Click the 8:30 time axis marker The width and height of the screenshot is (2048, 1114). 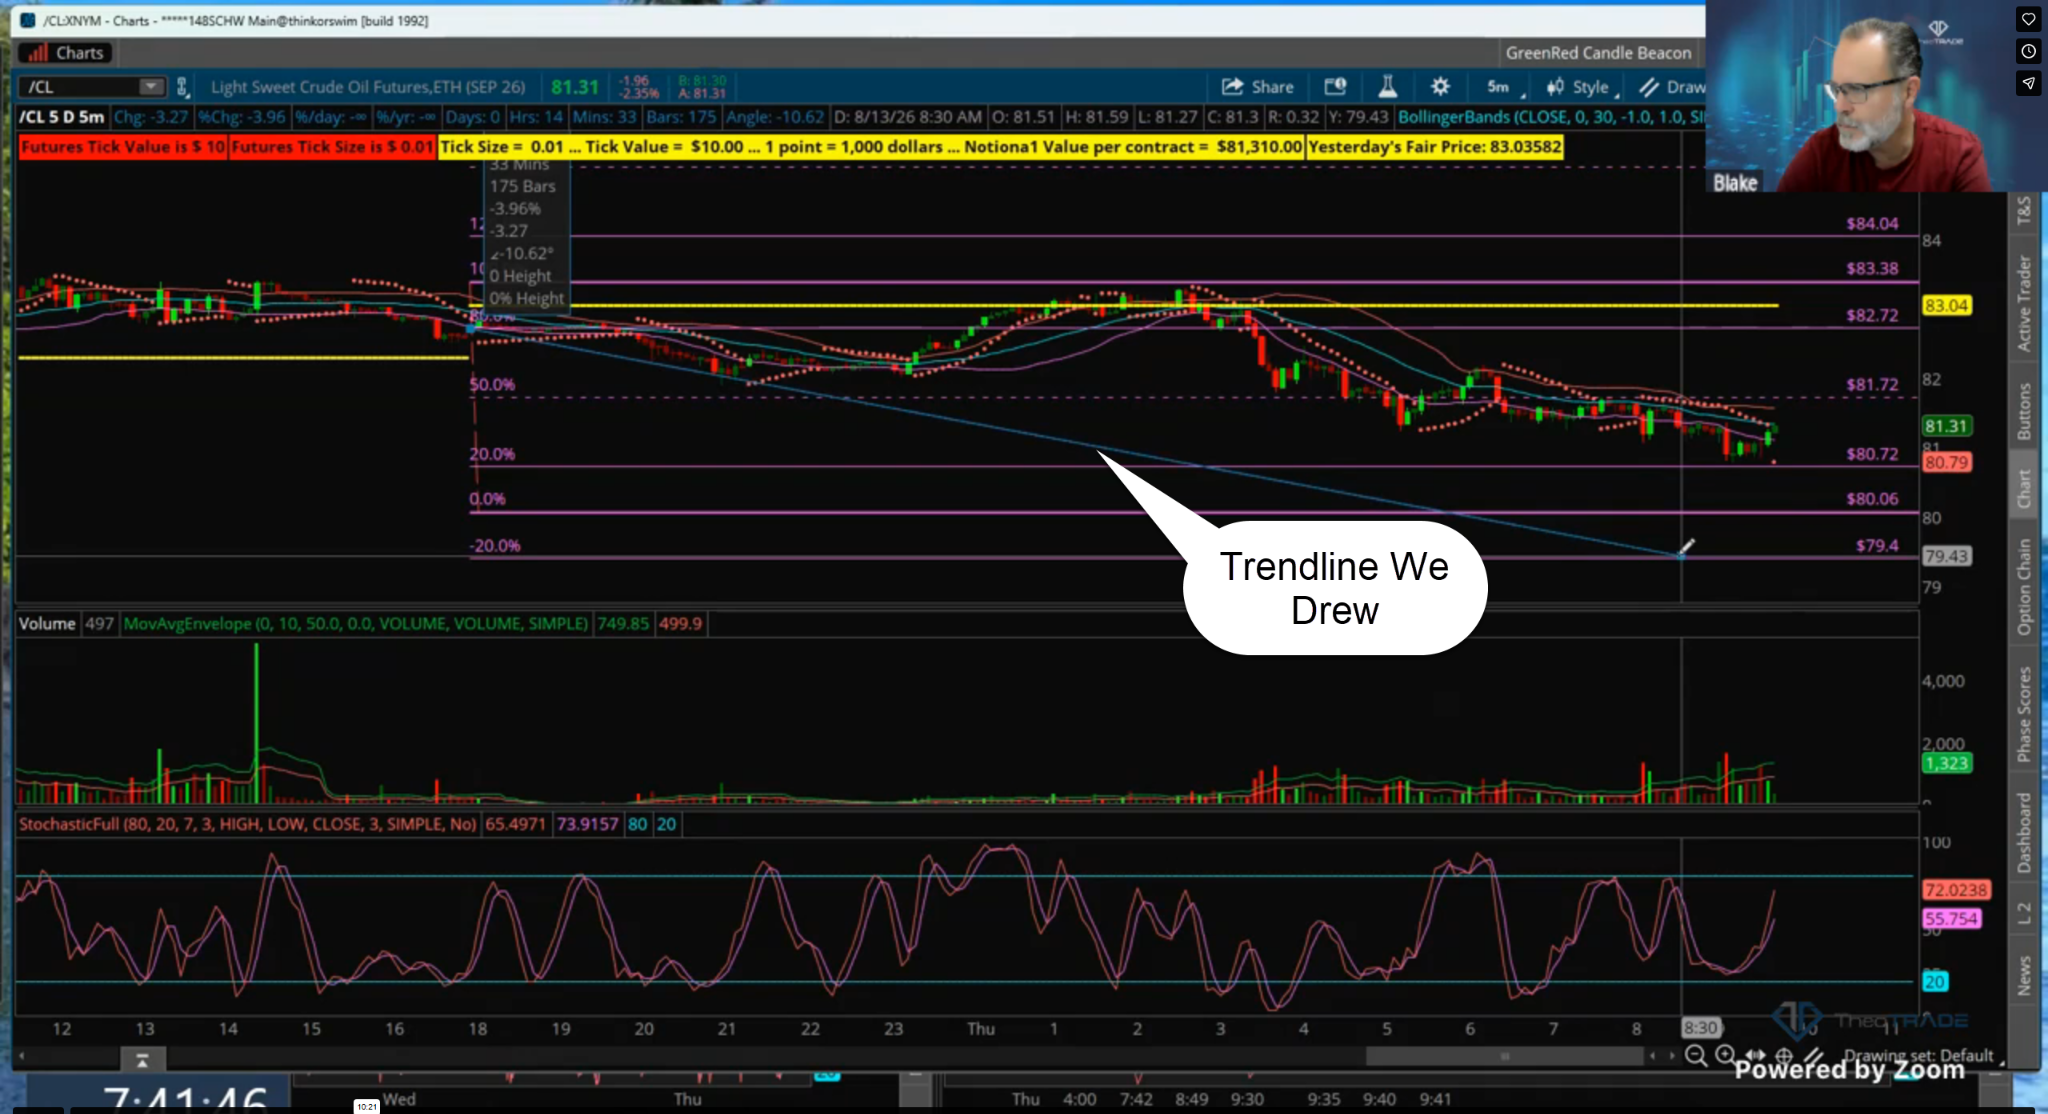1700,1028
